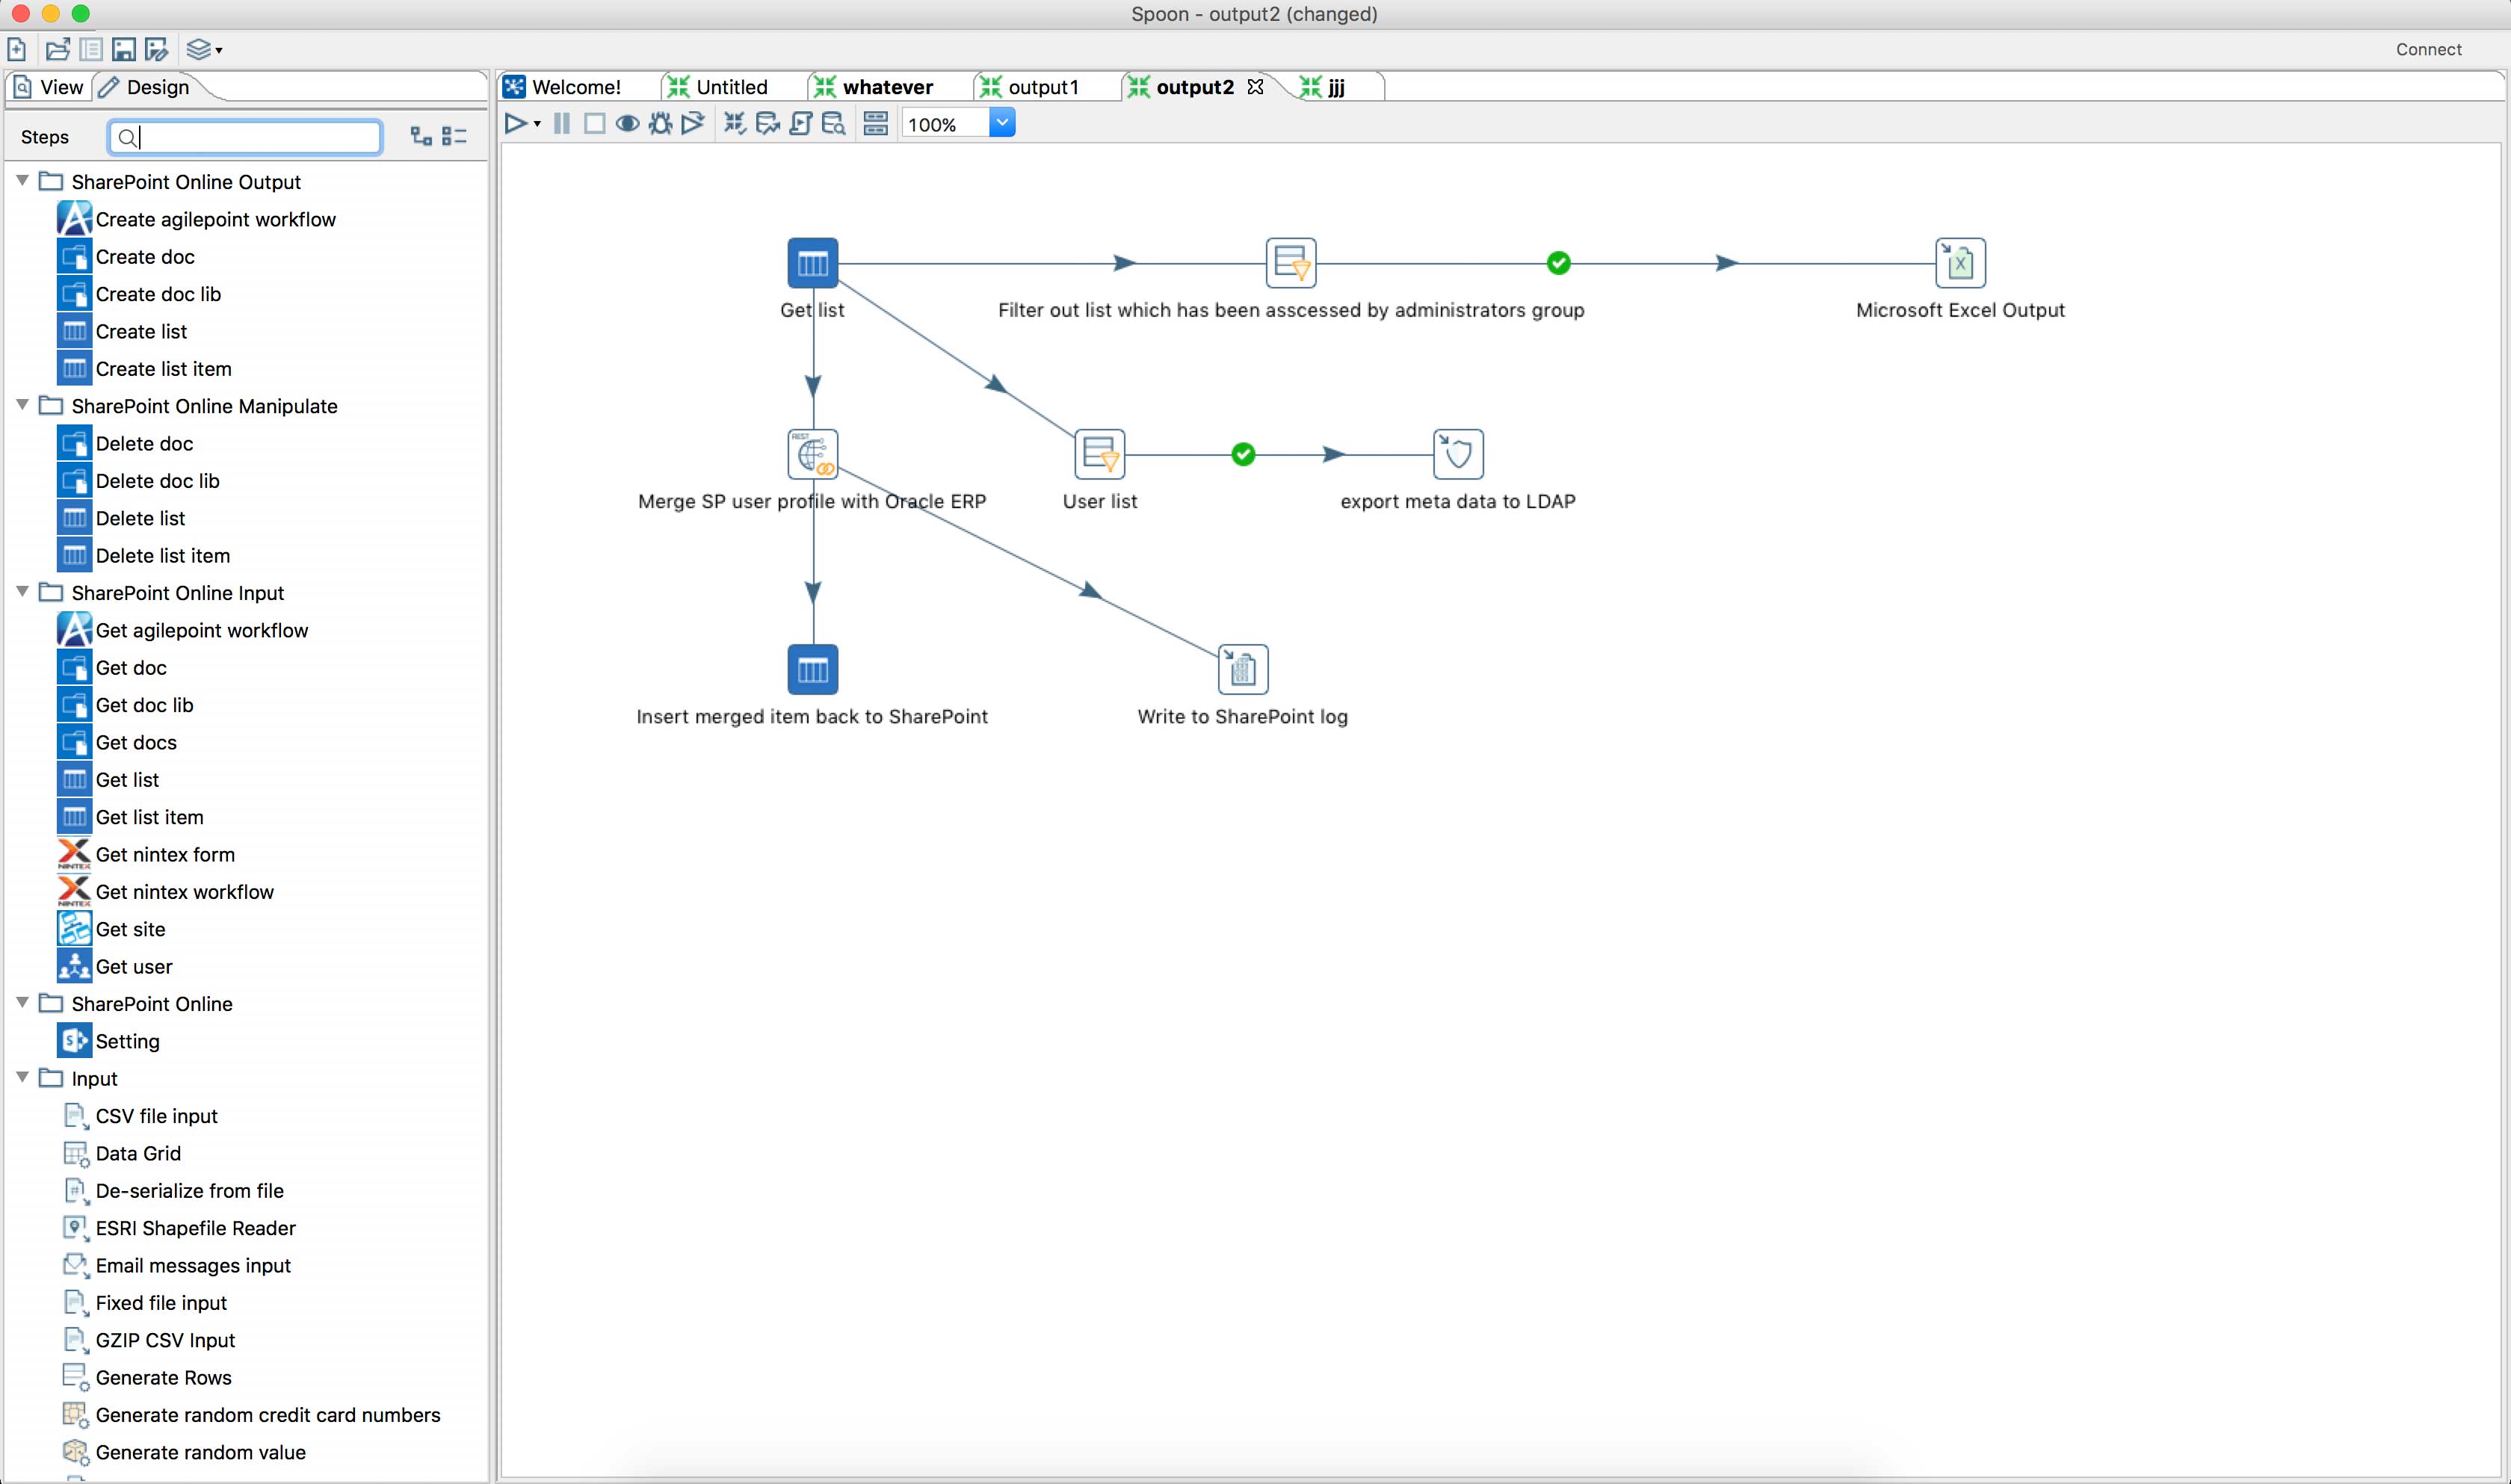This screenshot has height=1484, width=2511.
Task: Open the Welcome! tab
Action: pyautogui.click(x=563, y=87)
